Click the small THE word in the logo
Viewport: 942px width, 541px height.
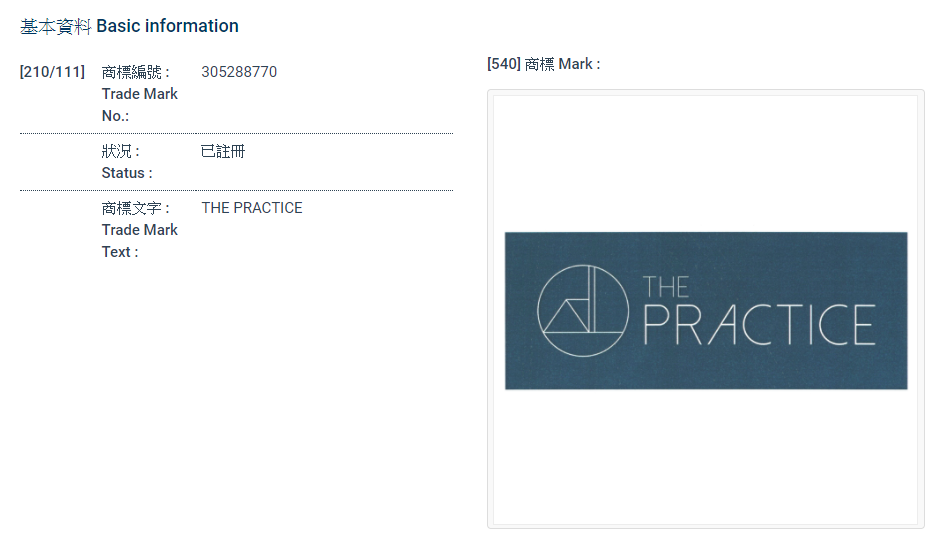[x=666, y=287]
